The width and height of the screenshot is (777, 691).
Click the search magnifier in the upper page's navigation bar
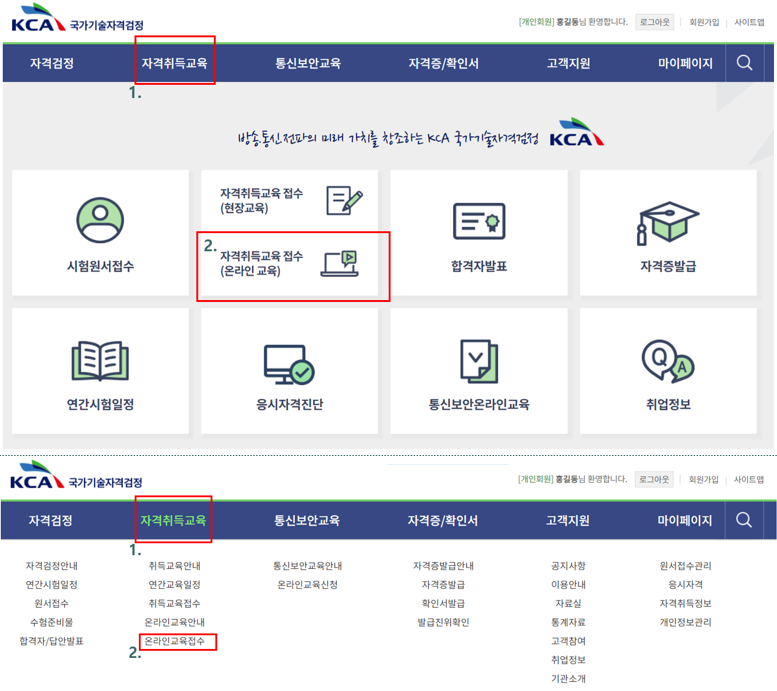click(744, 63)
